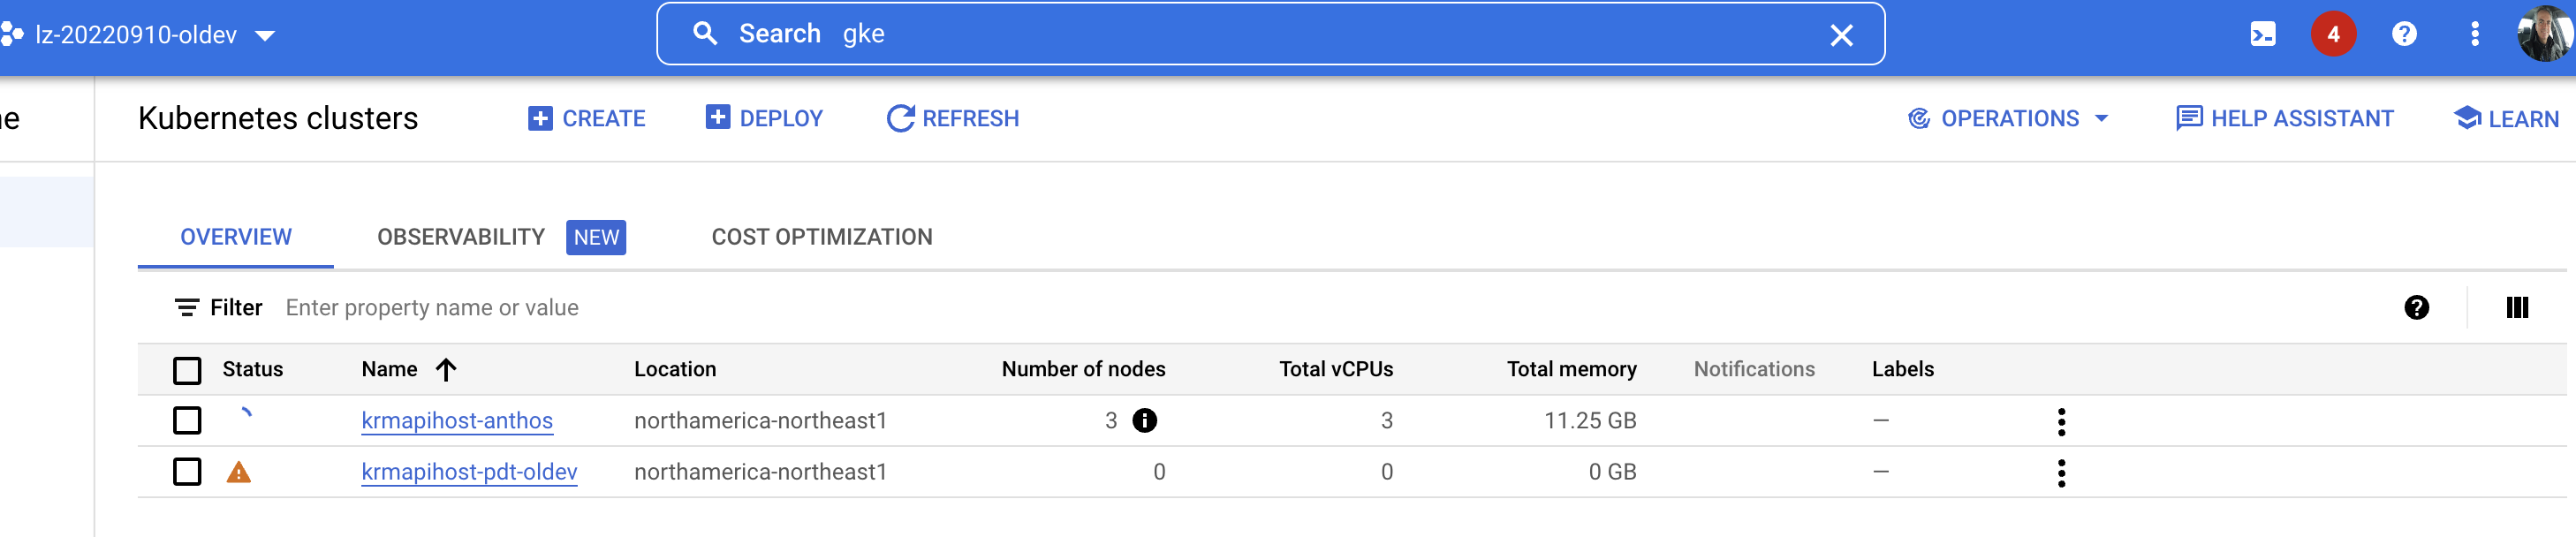Open the COST OPTIMIZATION tab
Image resolution: width=2576 pixels, height=537 pixels.
pyautogui.click(x=821, y=237)
